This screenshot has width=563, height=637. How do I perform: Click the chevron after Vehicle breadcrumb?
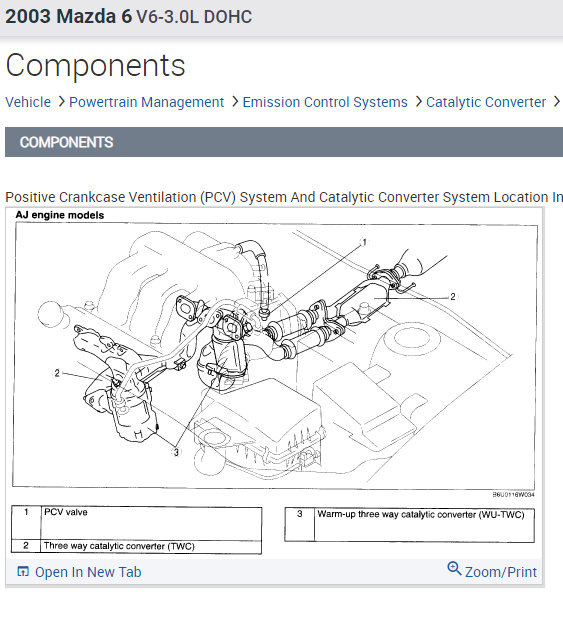(61, 102)
